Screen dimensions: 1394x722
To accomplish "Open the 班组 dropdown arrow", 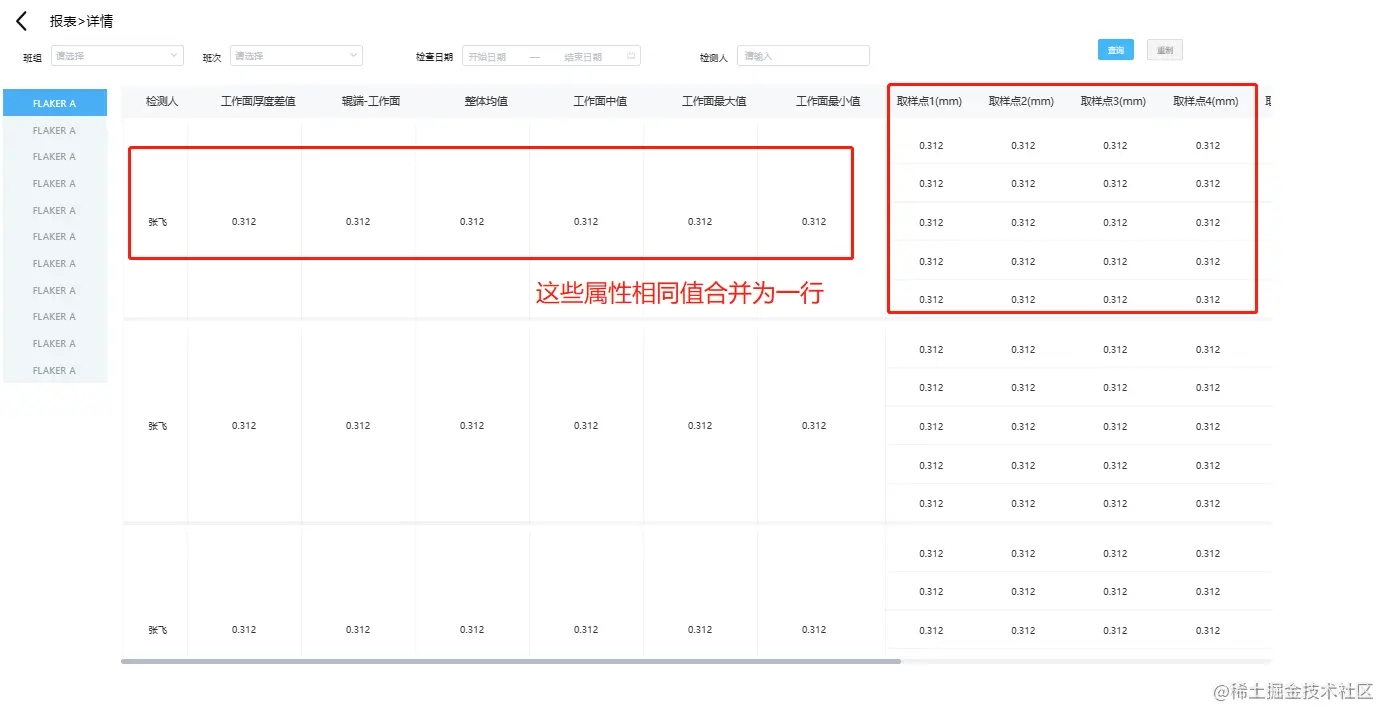I will pos(174,56).
